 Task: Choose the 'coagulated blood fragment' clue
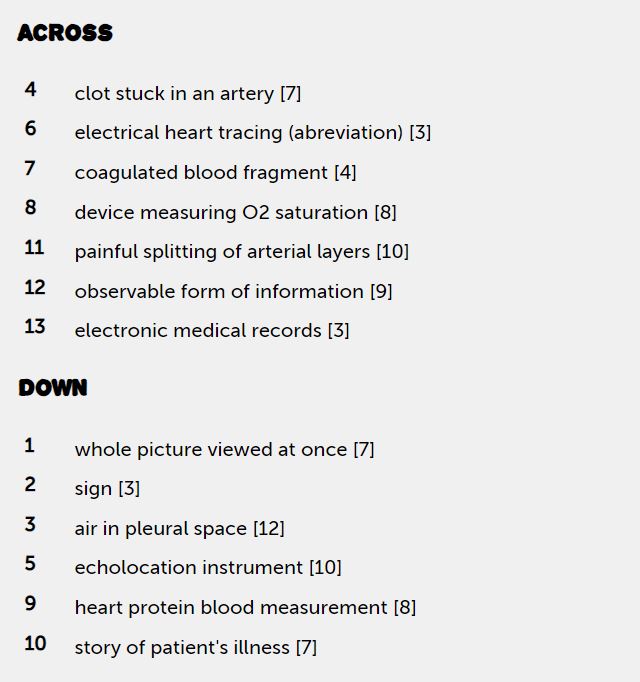coord(215,172)
